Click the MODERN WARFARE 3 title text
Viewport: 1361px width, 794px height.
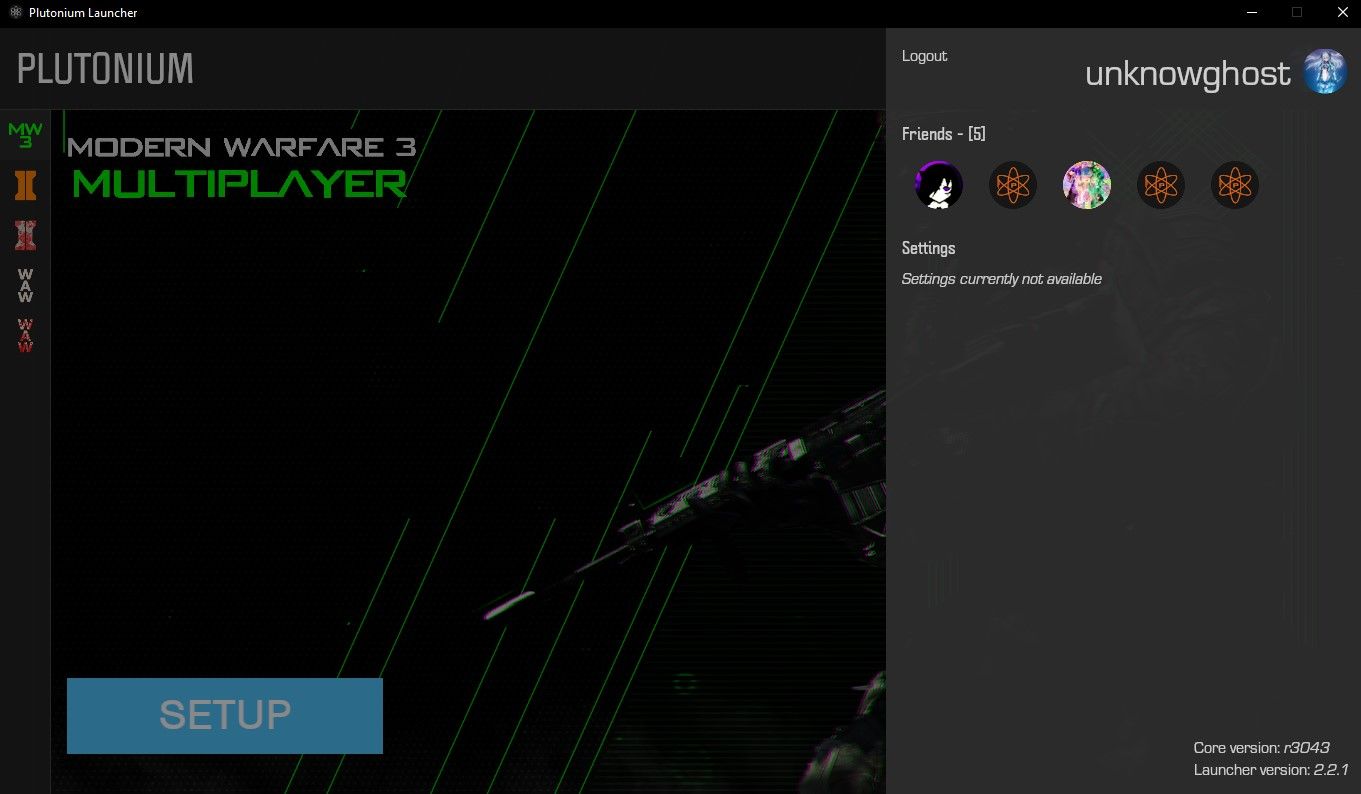tap(241, 147)
